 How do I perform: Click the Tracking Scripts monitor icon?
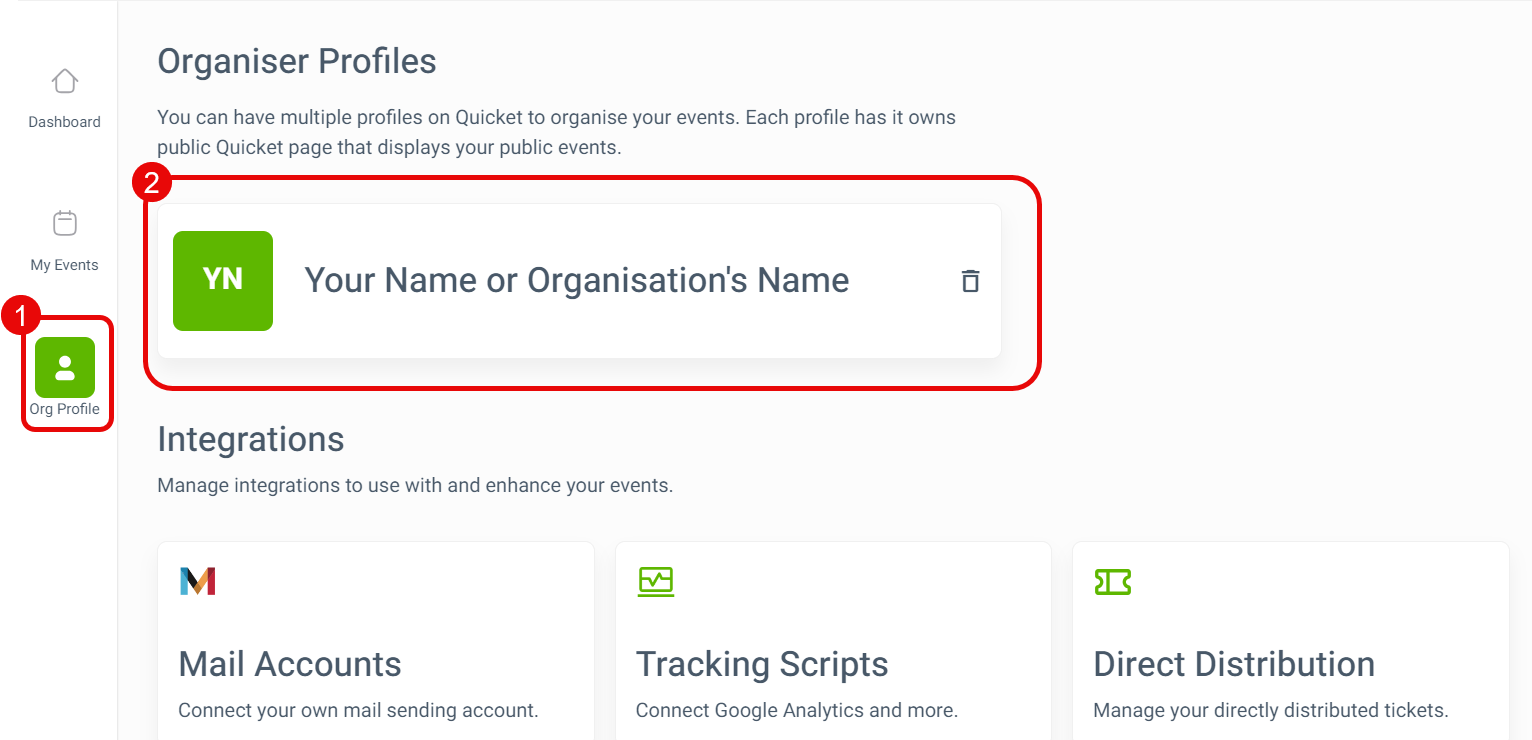[x=656, y=582]
